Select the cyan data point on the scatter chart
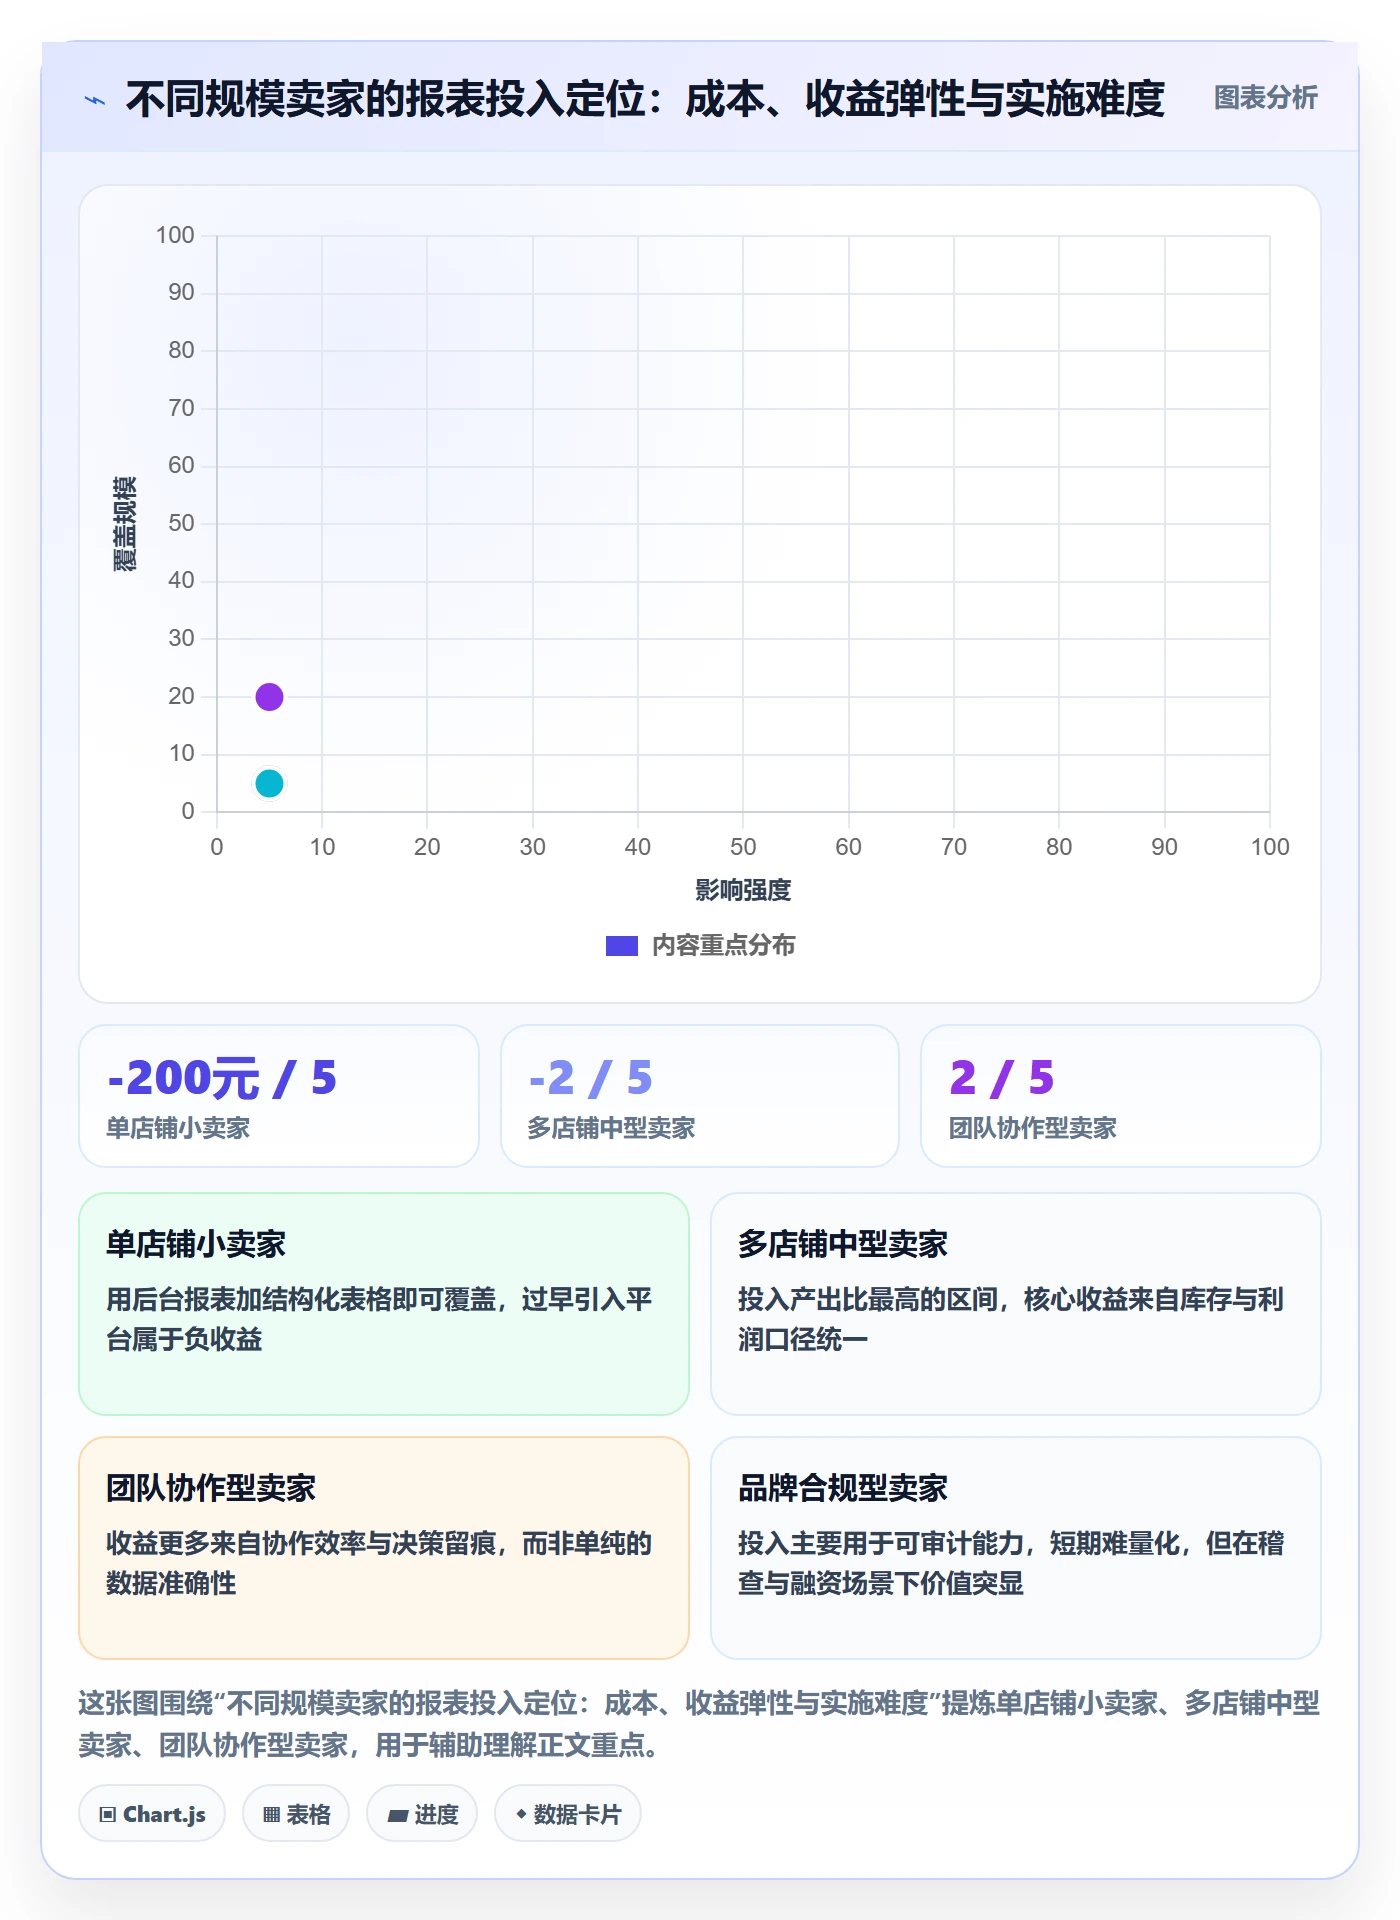The image size is (1400, 1920). [x=269, y=783]
